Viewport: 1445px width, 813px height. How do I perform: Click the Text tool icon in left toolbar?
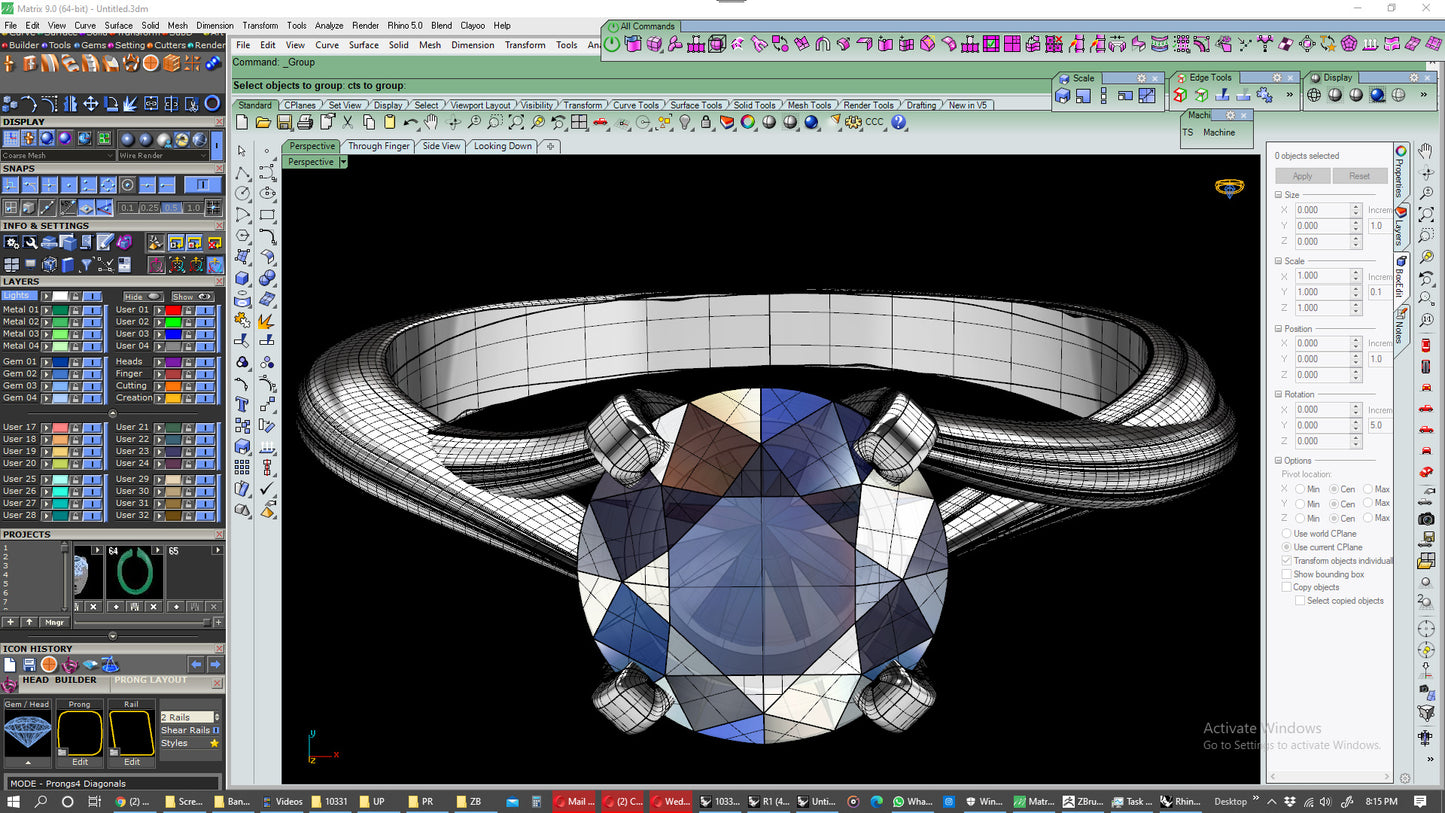242,404
